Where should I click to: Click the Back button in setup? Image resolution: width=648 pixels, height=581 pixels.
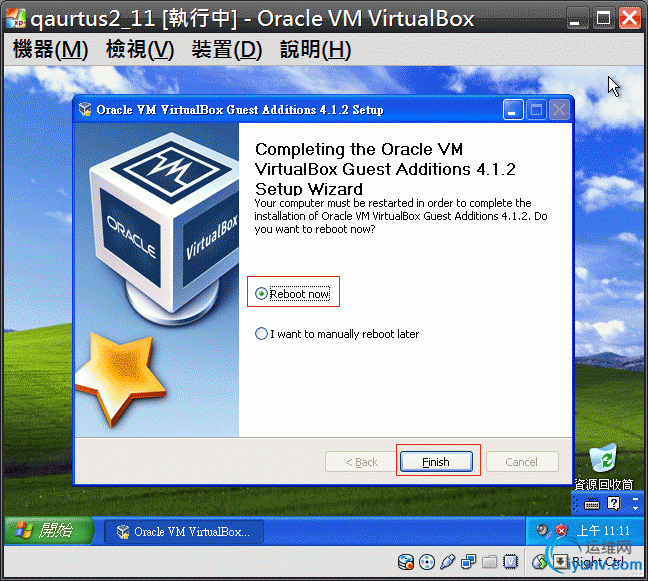362,462
